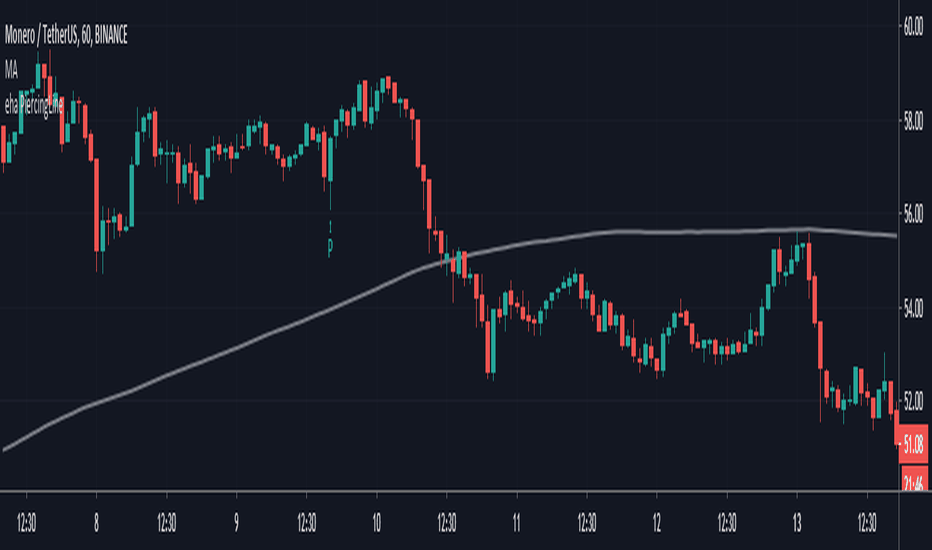Click date label 12 on time axis

(x=657, y=523)
